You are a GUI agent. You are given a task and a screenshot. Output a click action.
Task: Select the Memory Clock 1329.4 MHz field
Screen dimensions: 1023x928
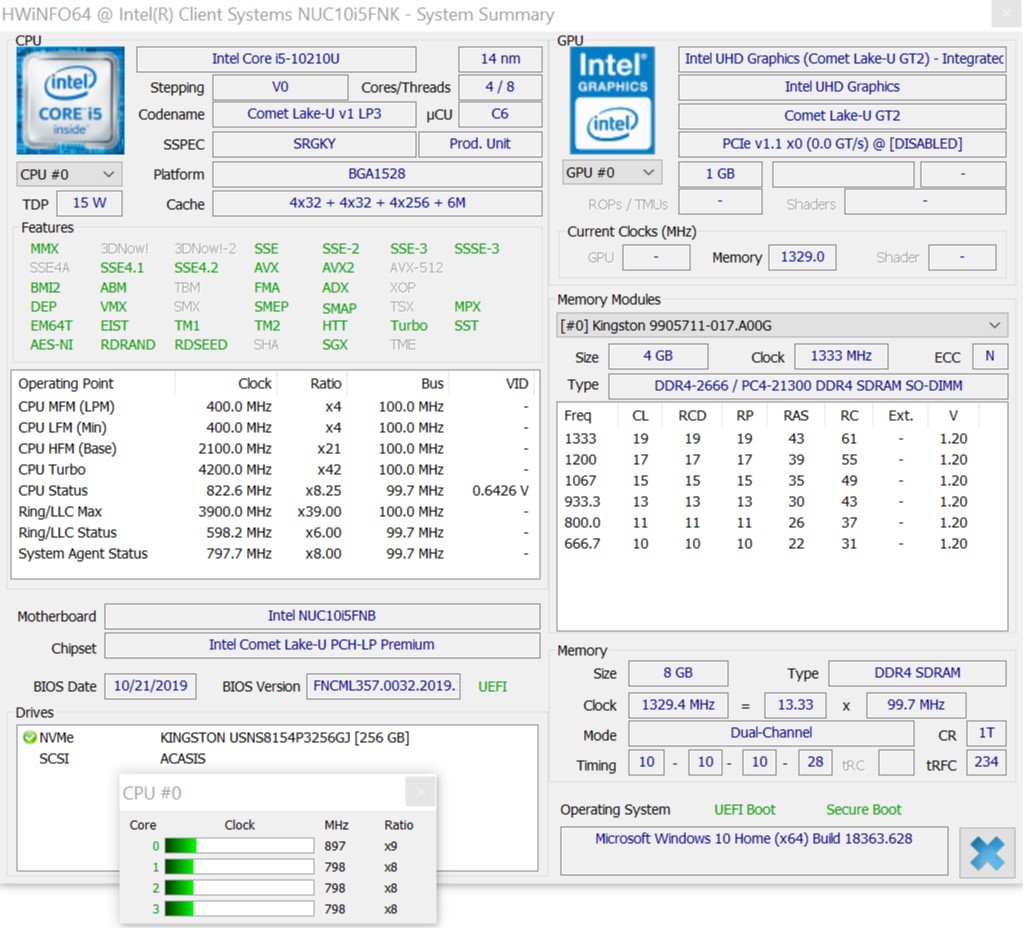pos(679,705)
